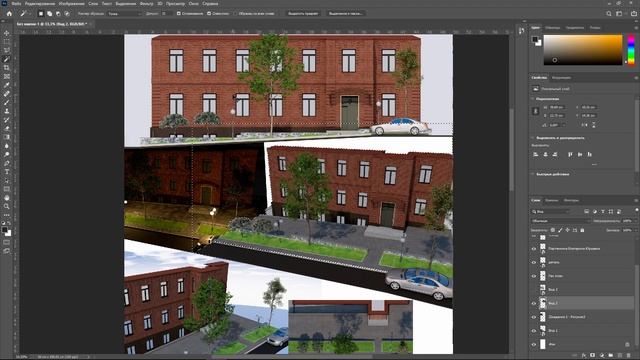Select the History Brush tool
Image resolution: width=640 pixels, height=360 pixels.
coord(7,120)
